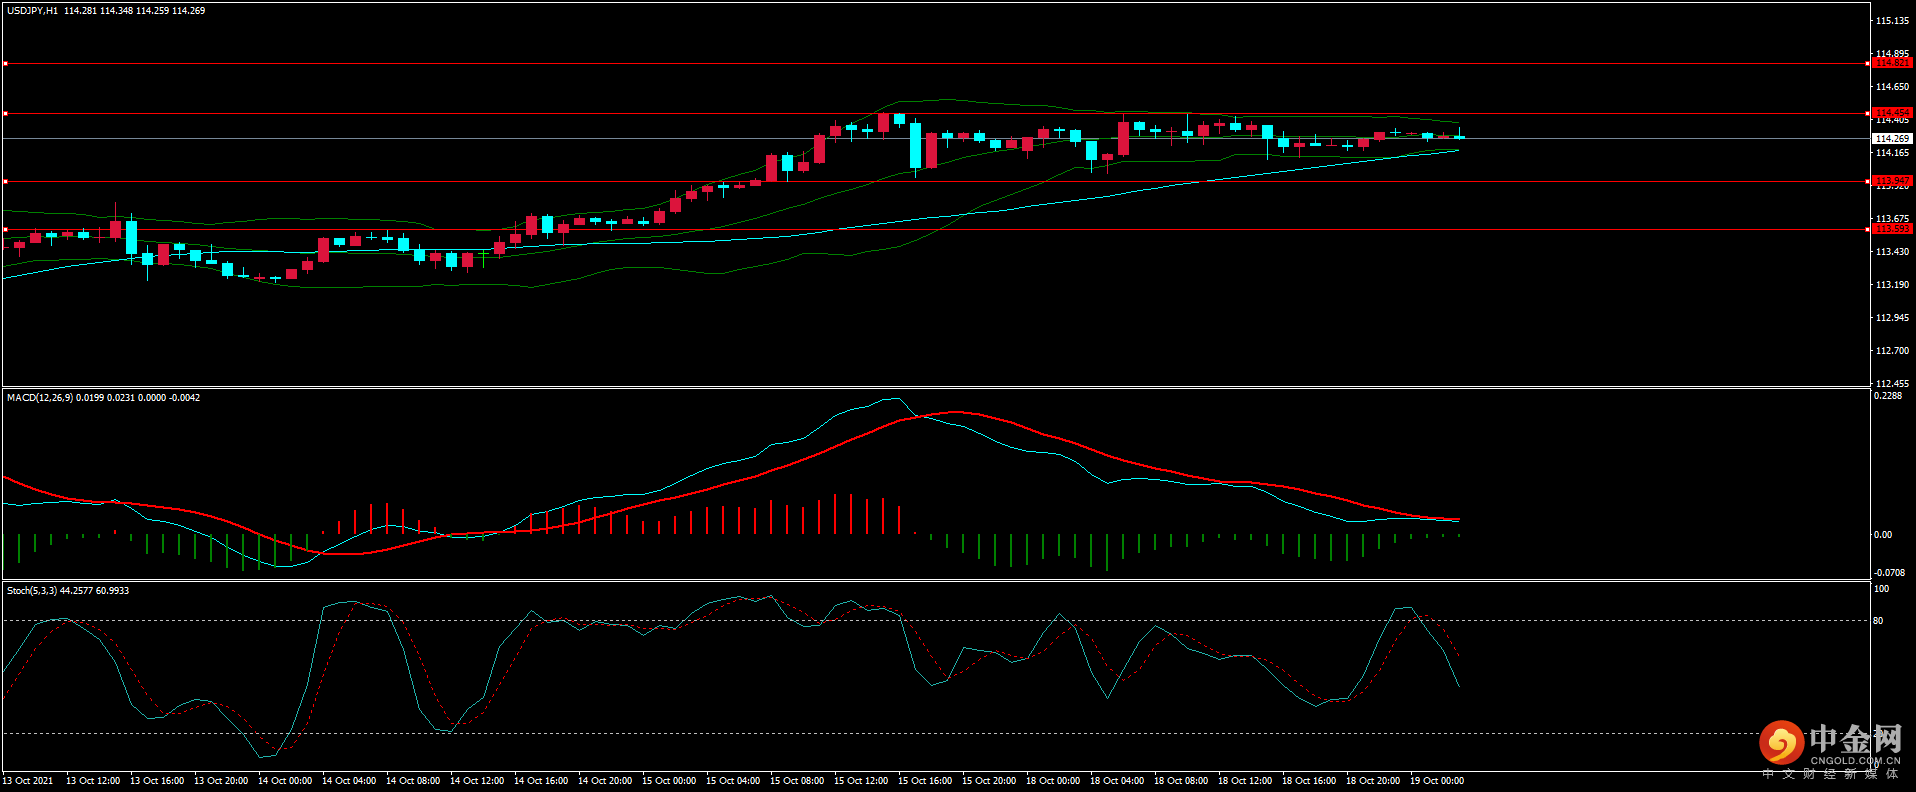
Task: Select the Stoch(5,3,3) indicator label
Action: 32,591
